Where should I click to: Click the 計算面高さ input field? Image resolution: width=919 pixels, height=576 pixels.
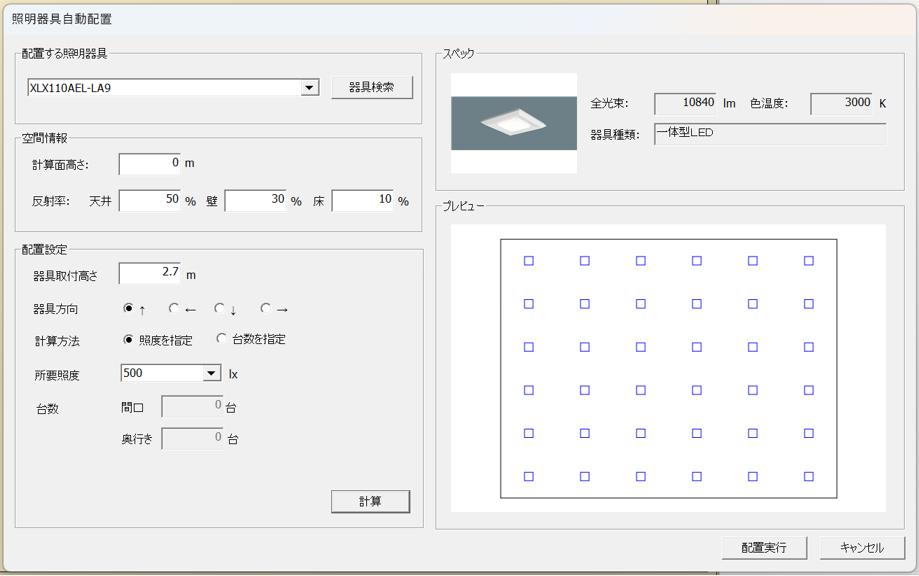pos(150,163)
